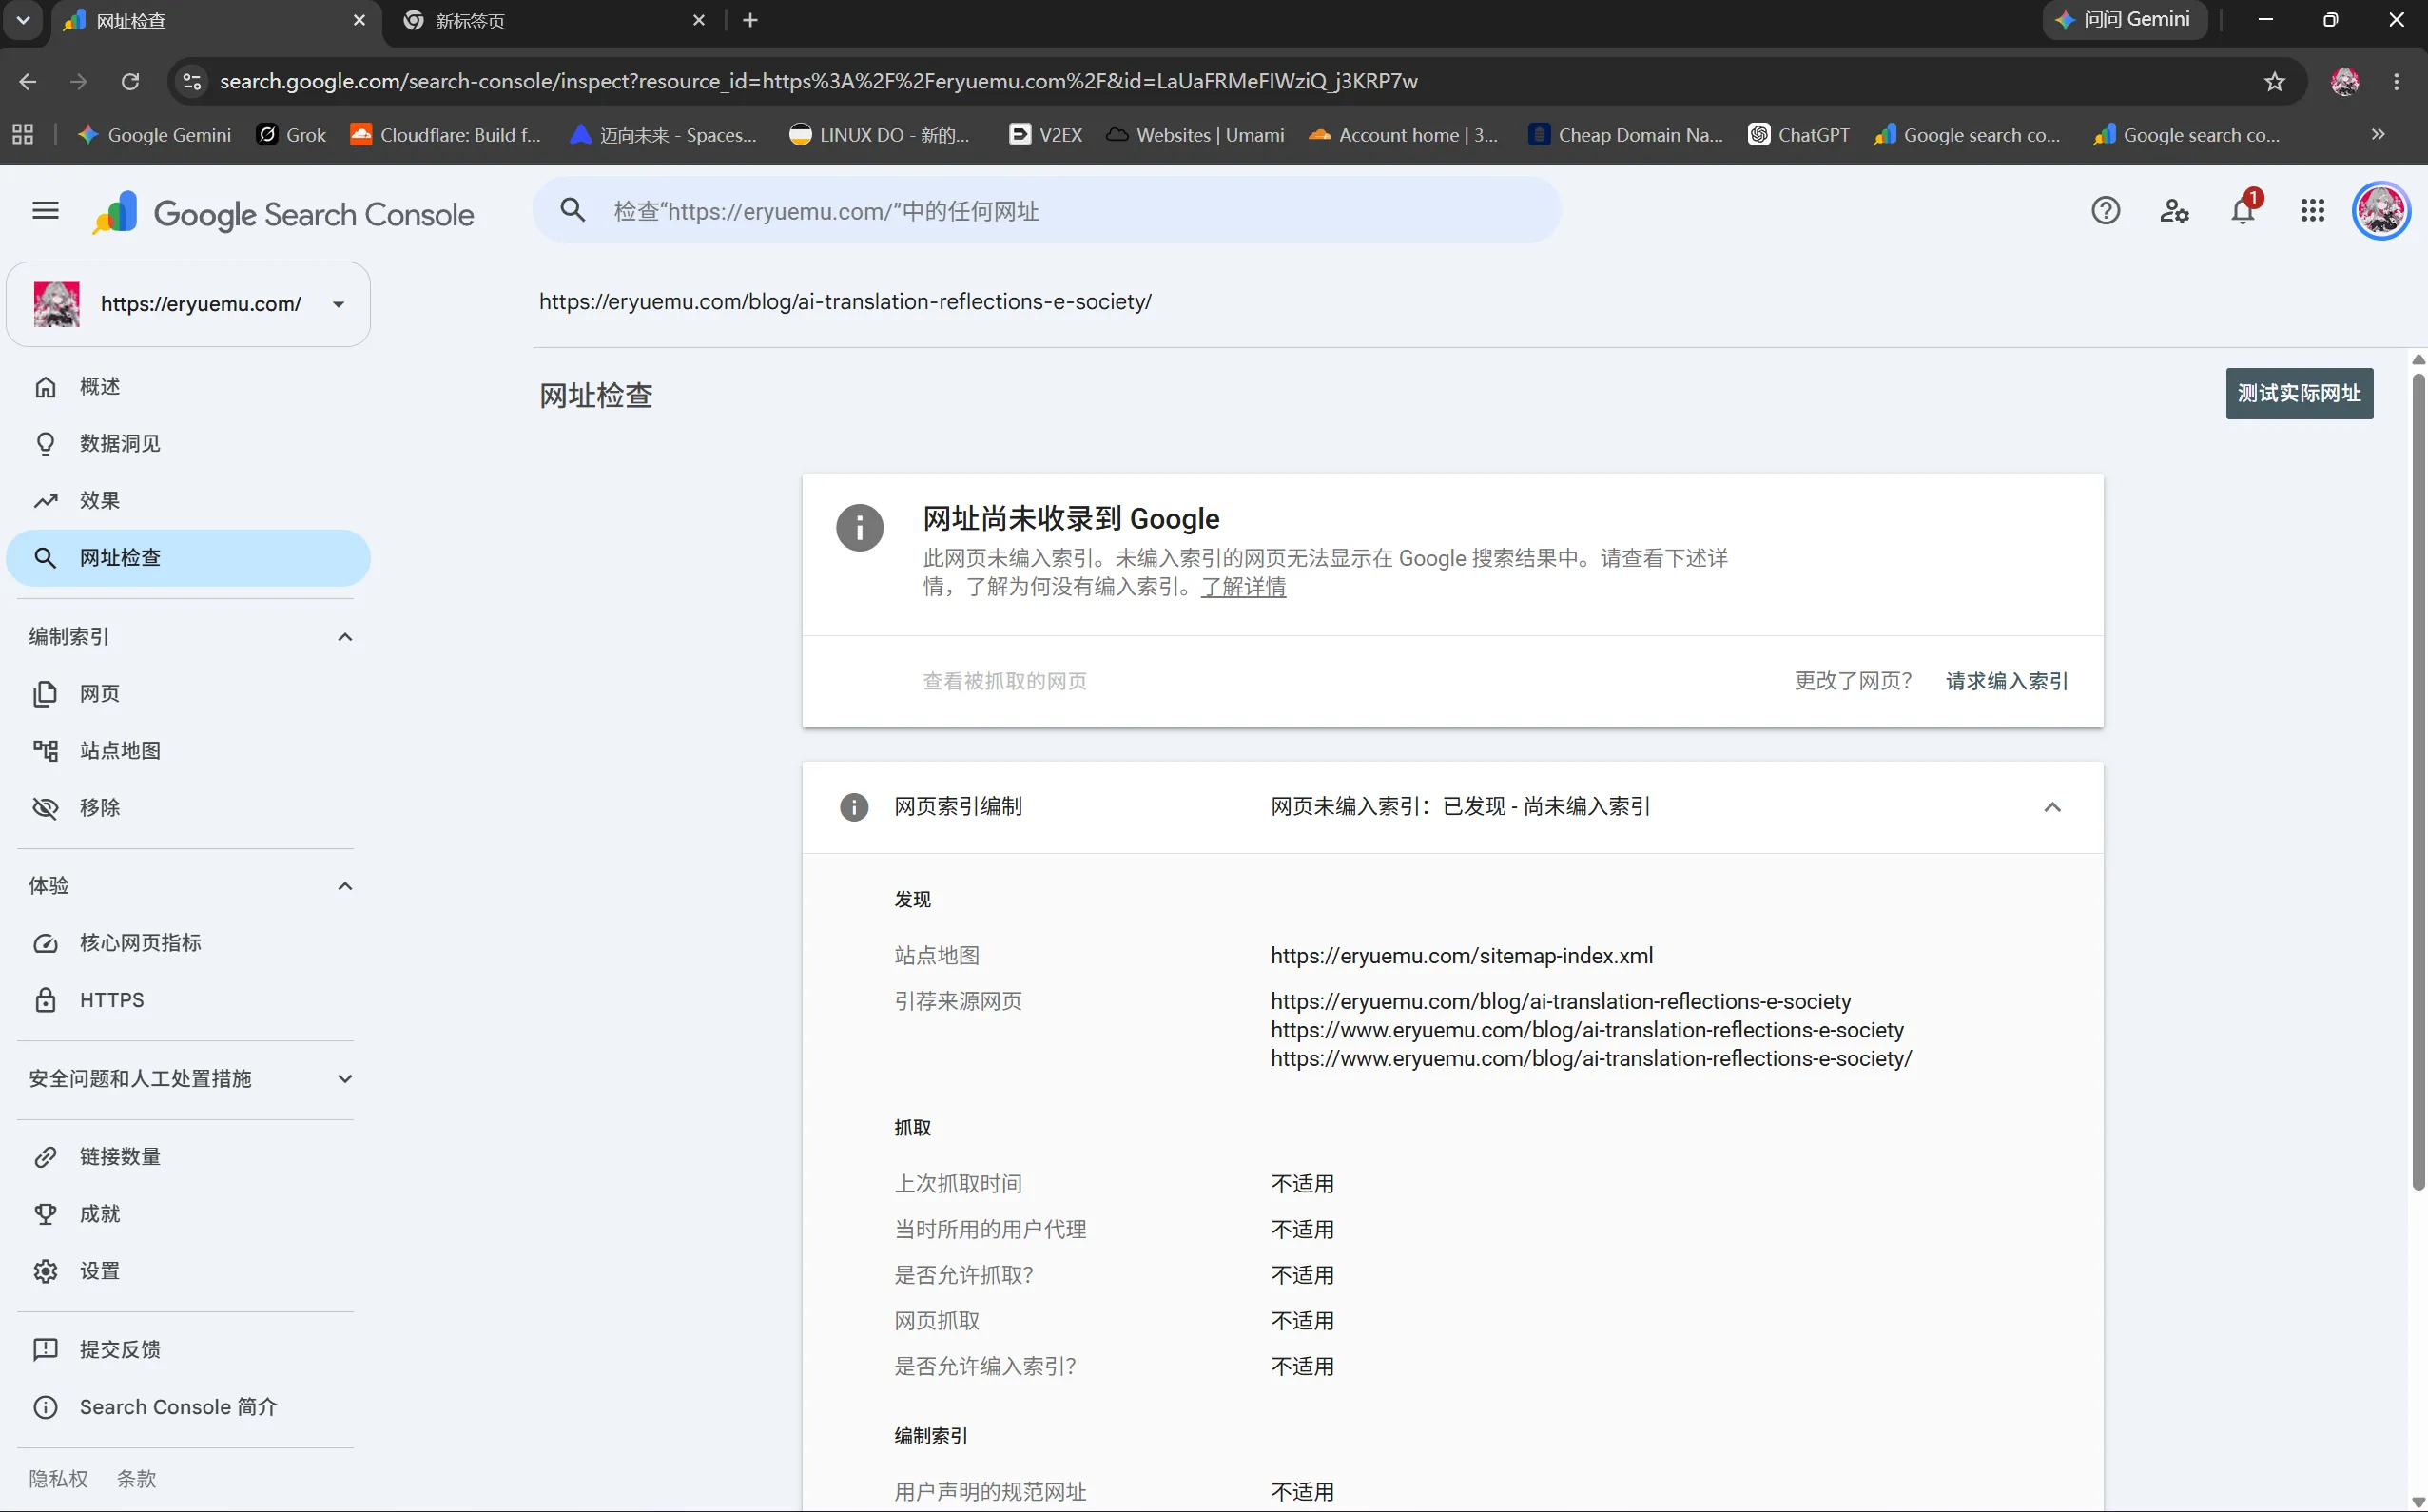
Task: Open the help question-mark icon
Action: (2105, 211)
